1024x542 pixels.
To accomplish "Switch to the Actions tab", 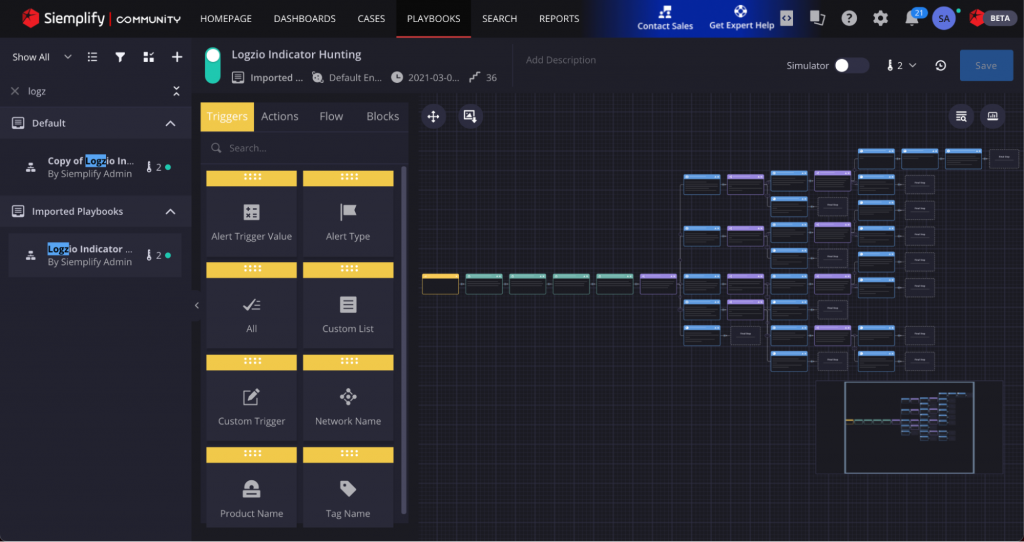I will coord(280,116).
